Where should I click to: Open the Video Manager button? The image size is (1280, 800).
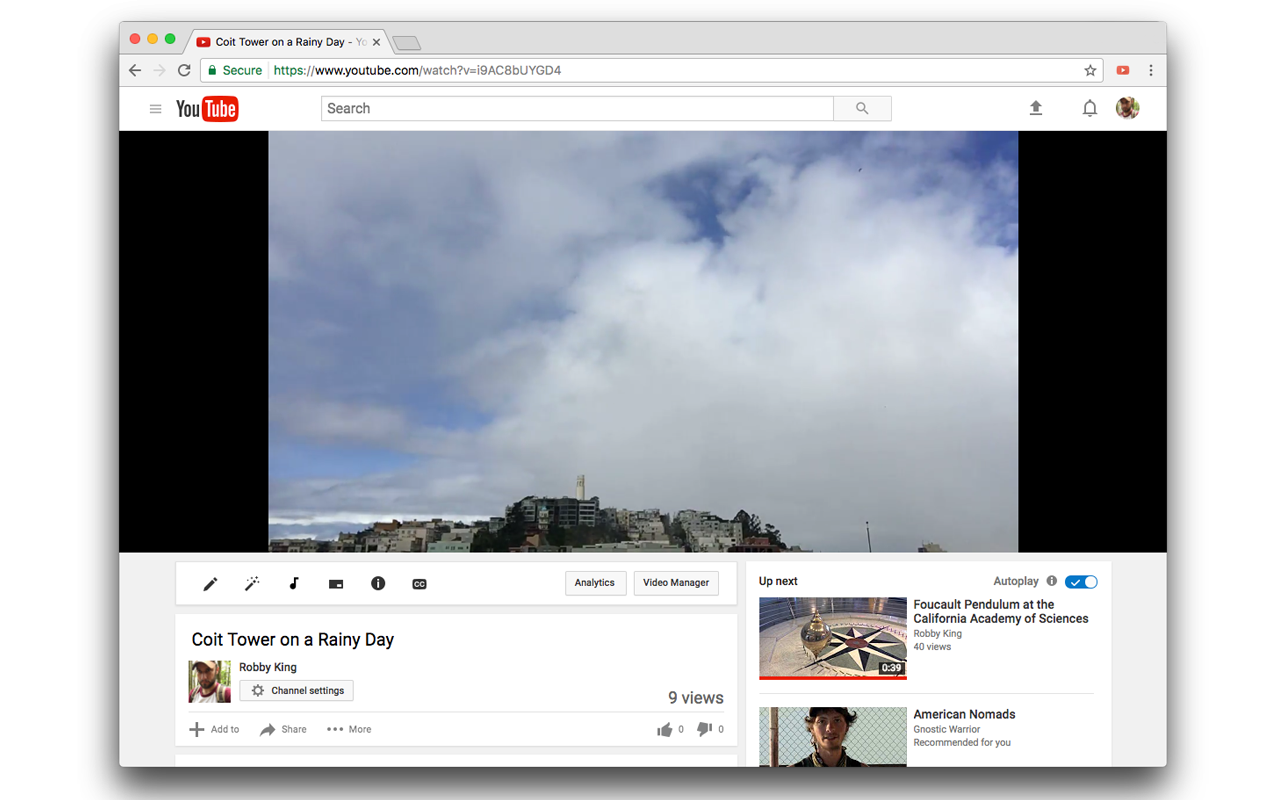point(676,583)
